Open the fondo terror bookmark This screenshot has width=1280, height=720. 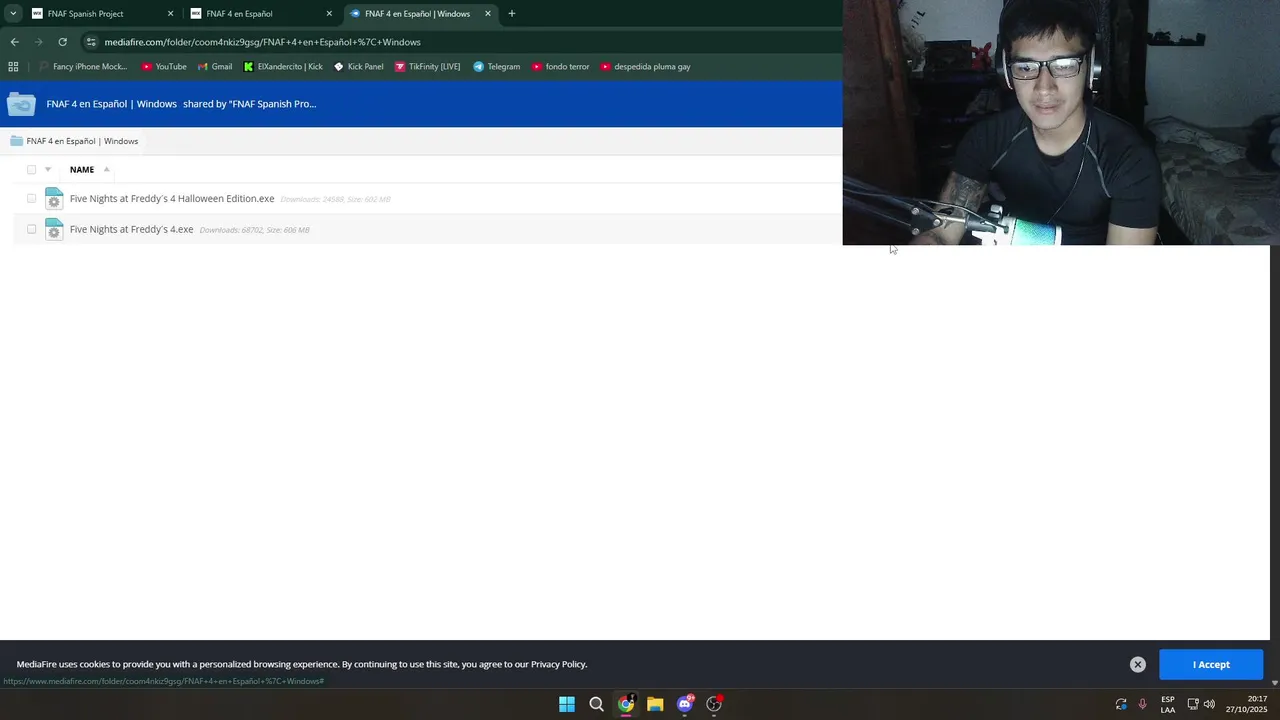[x=560, y=67]
